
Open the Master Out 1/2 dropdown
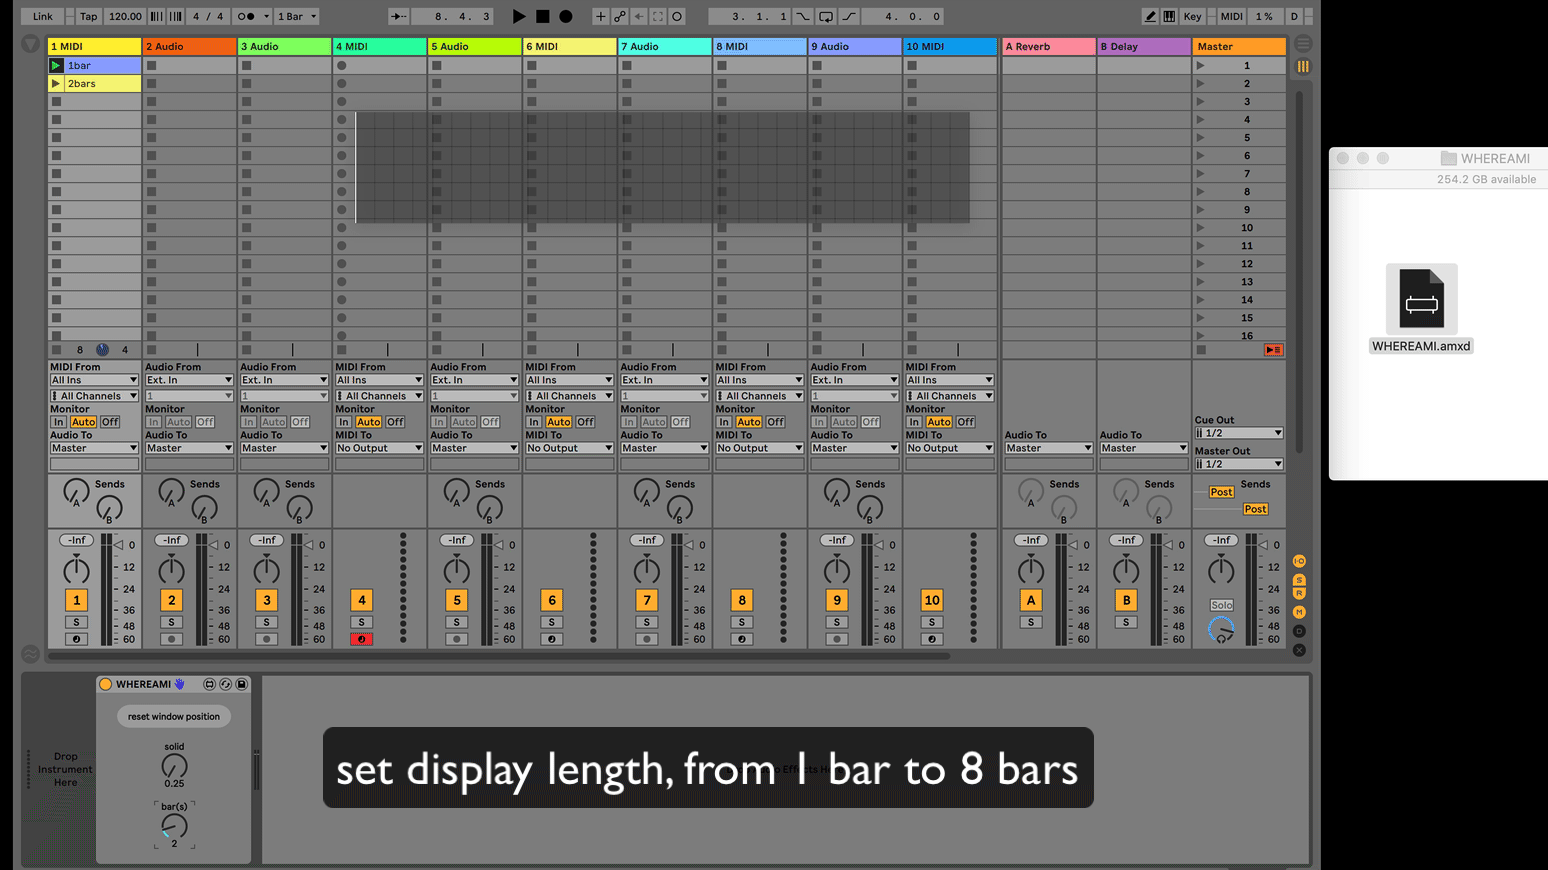coord(1238,464)
